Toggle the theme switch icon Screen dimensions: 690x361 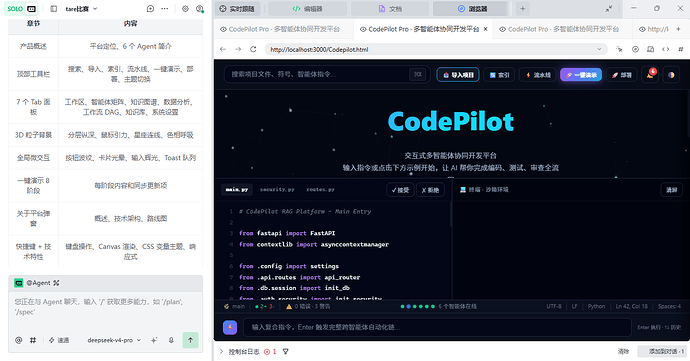[x=671, y=75]
